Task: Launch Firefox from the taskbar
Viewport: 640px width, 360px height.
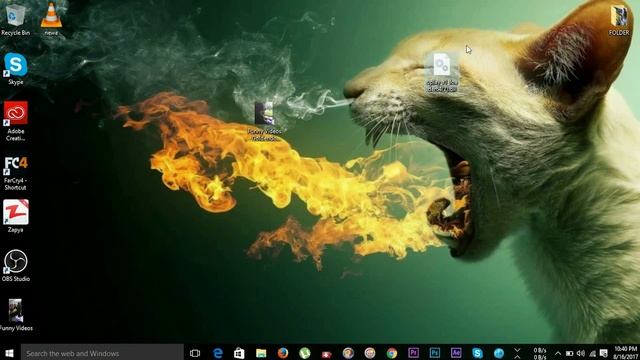Action: coord(282,353)
